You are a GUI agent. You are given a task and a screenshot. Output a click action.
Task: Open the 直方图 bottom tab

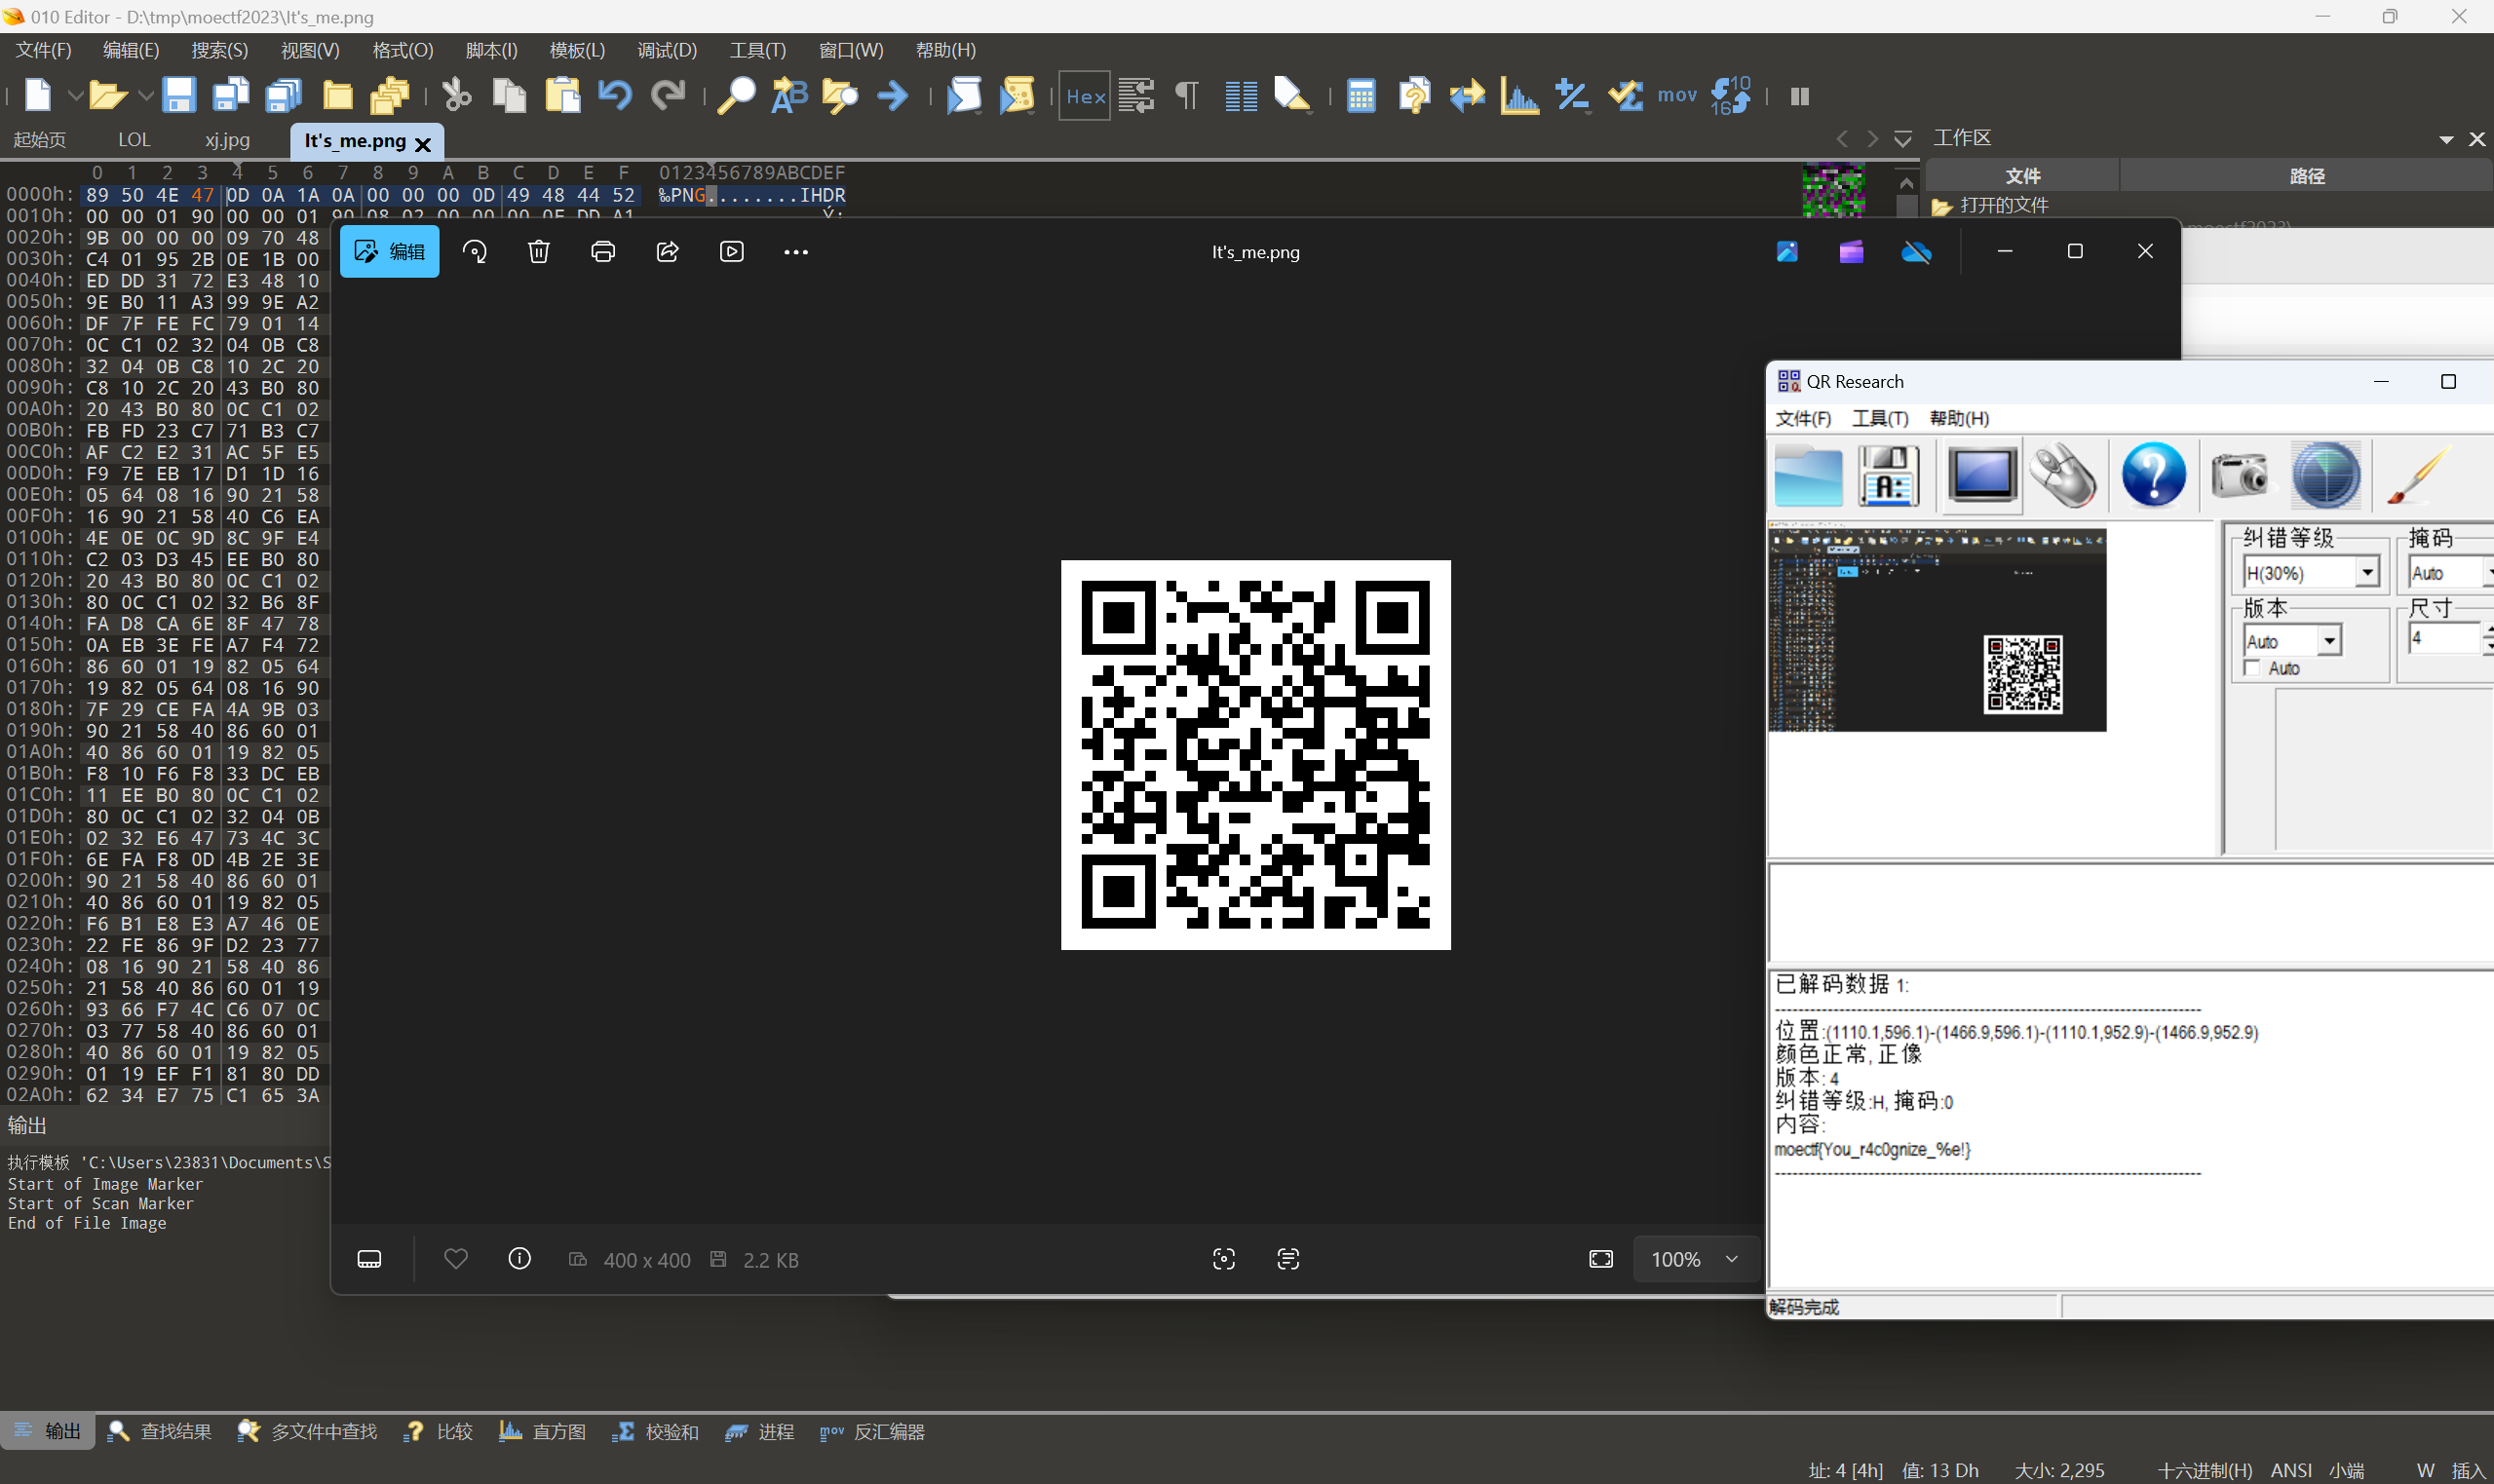[x=542, y=1432]
